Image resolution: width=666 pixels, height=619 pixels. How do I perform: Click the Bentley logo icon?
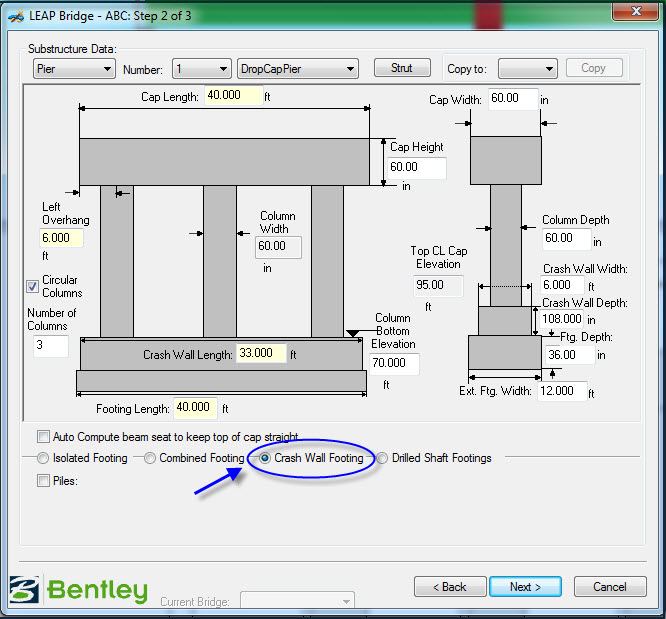(x=25, y=589)
